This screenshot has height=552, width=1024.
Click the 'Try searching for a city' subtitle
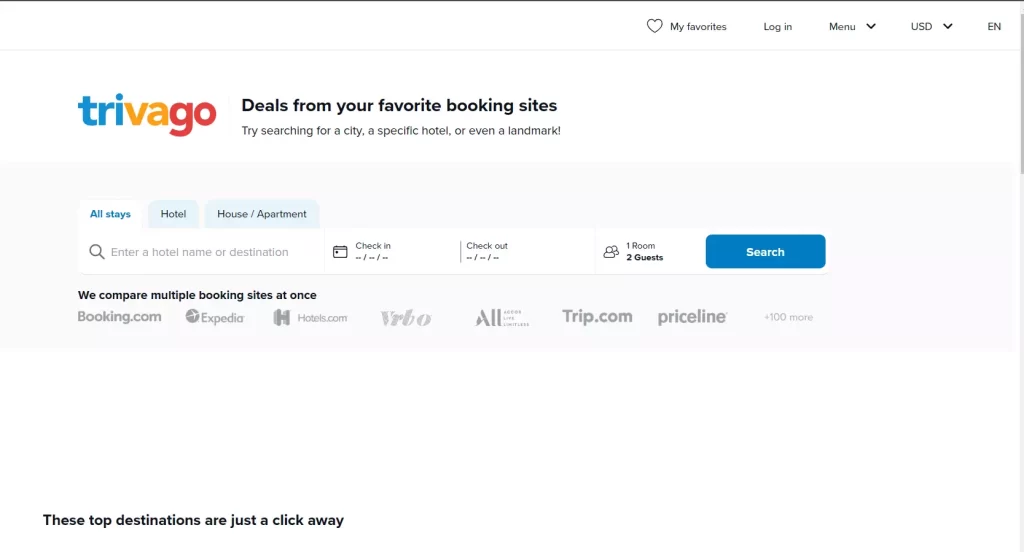[x=401, y=131]
